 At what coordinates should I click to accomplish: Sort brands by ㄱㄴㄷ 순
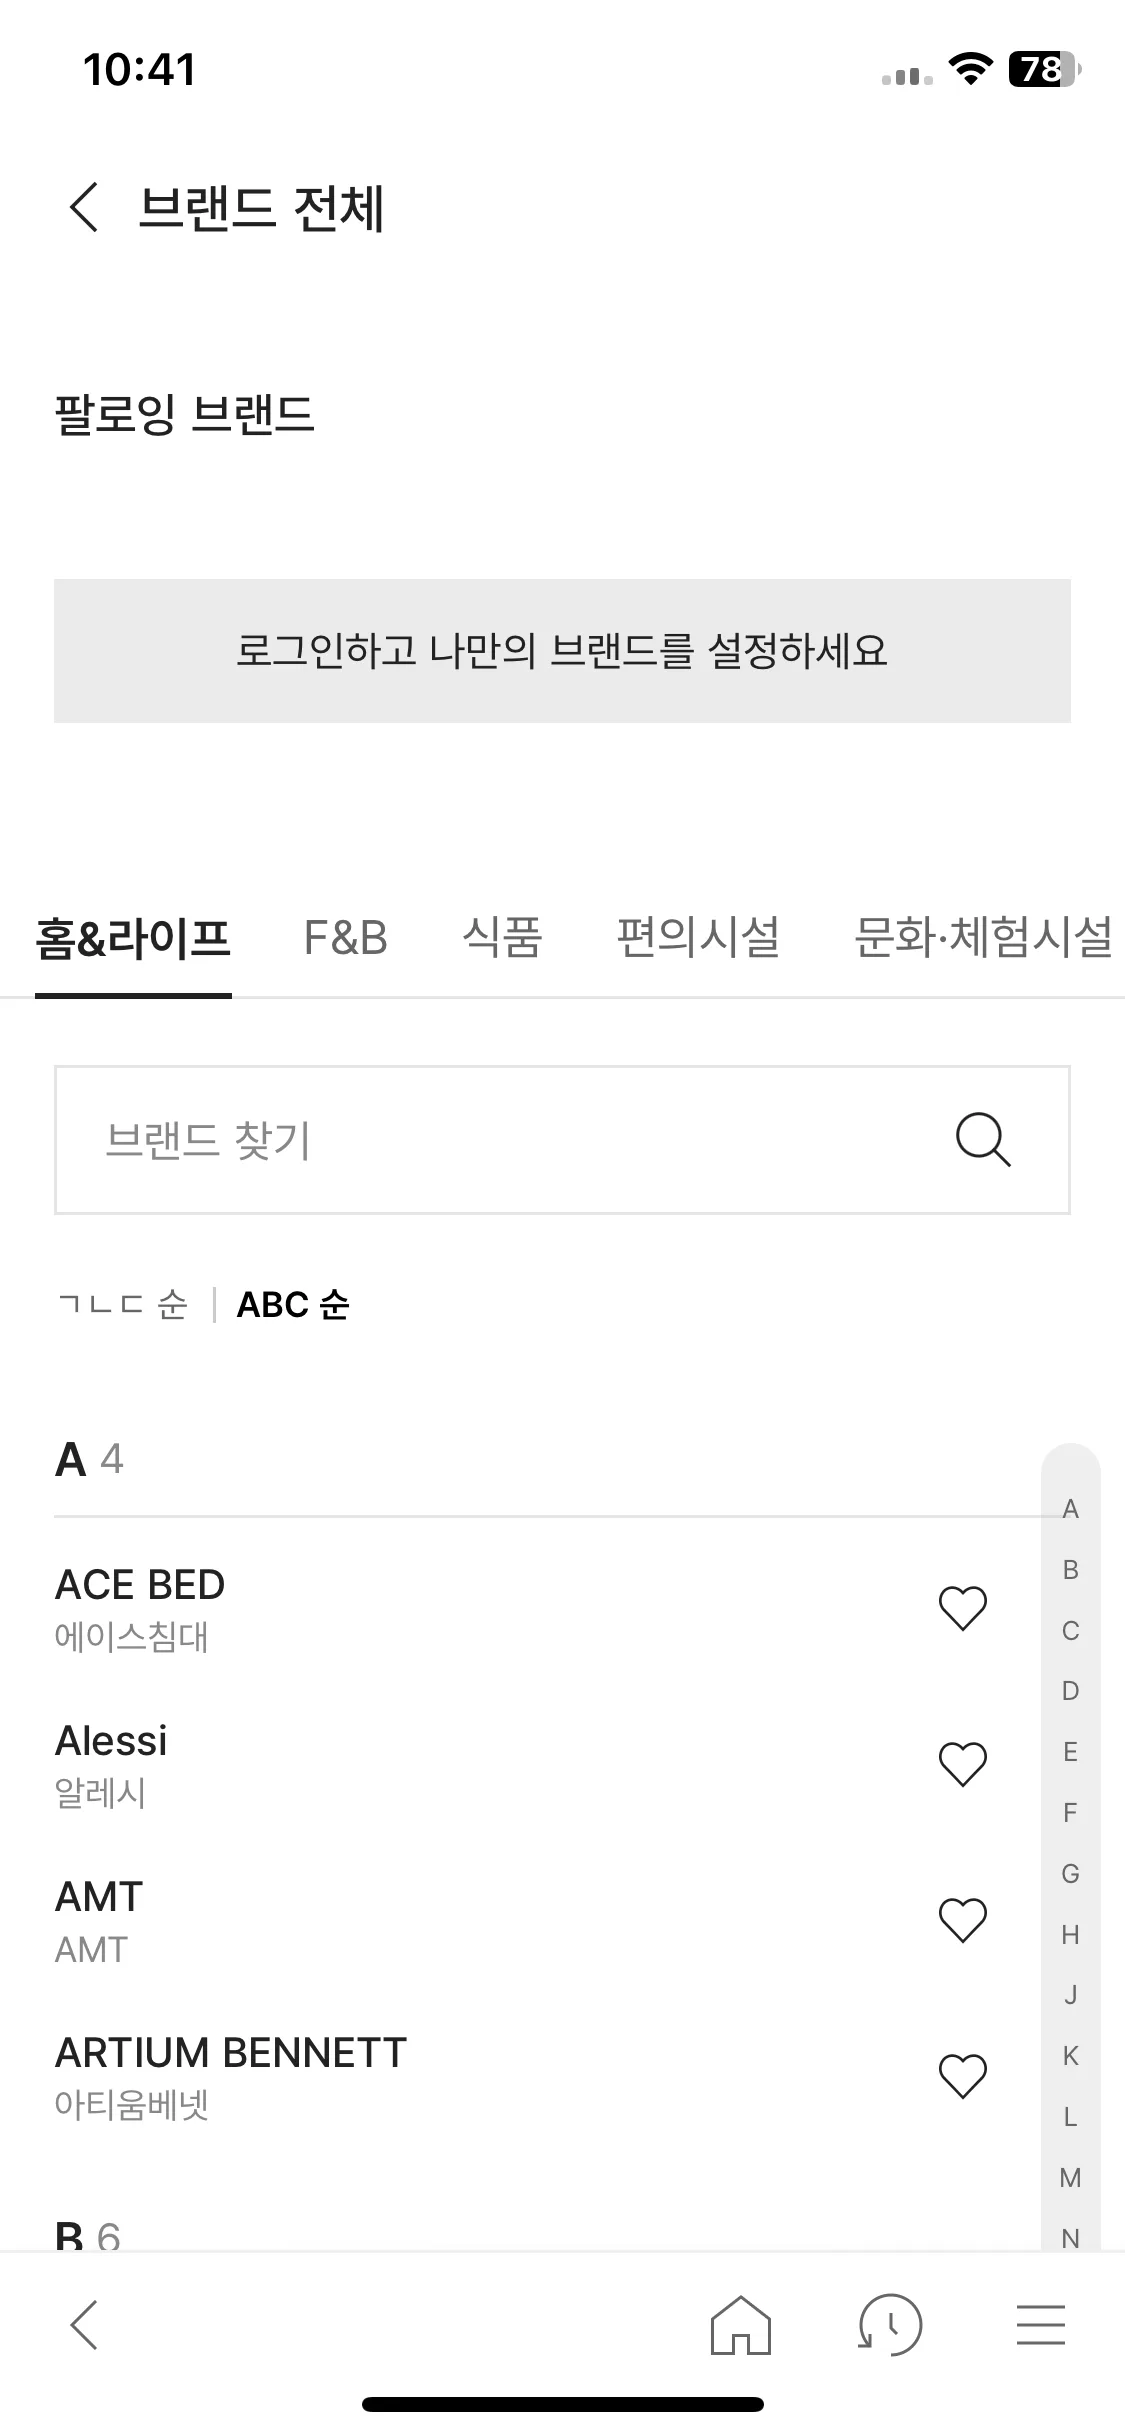(x=123, y=1305)
